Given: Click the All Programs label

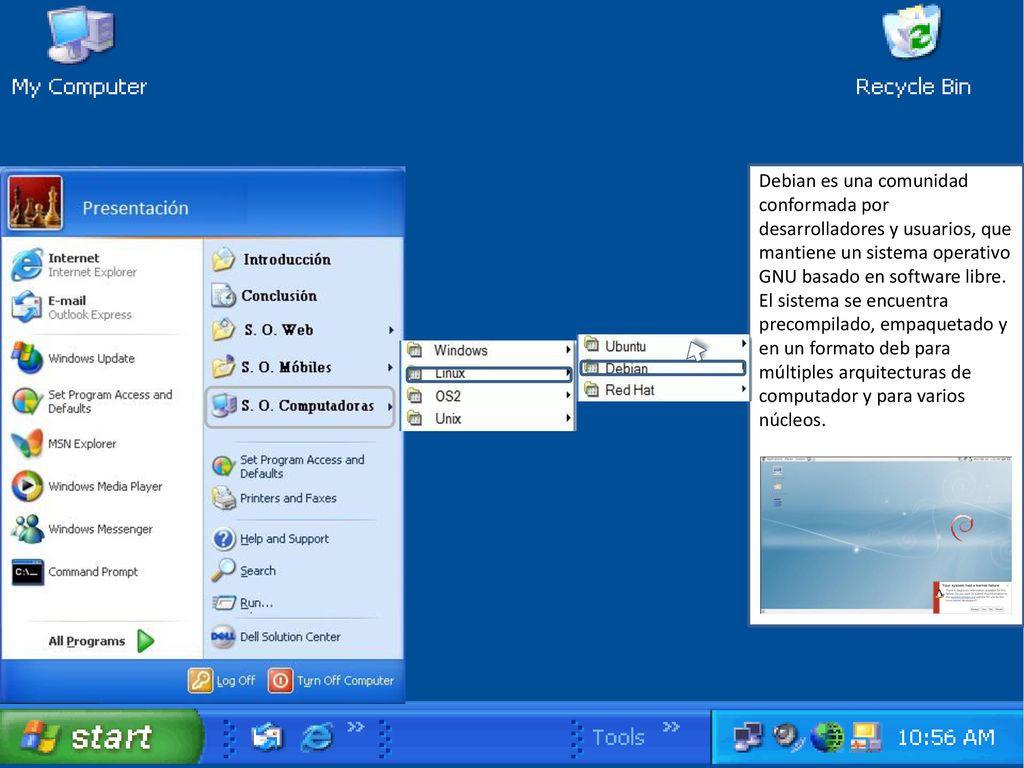Looking at the screenshot, I should click(x=86, y=641).
